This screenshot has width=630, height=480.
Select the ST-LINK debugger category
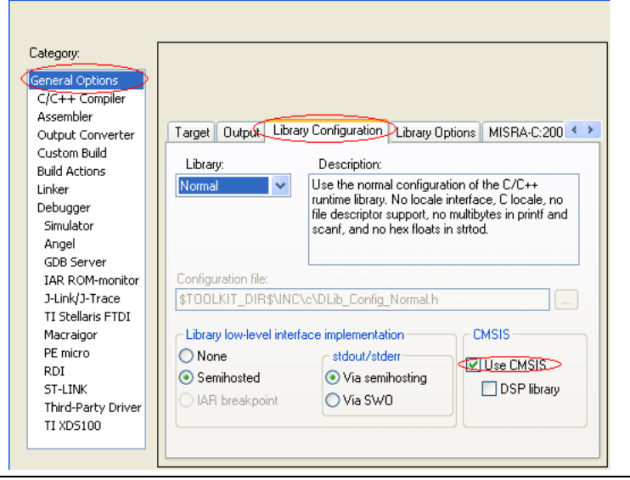65,389
